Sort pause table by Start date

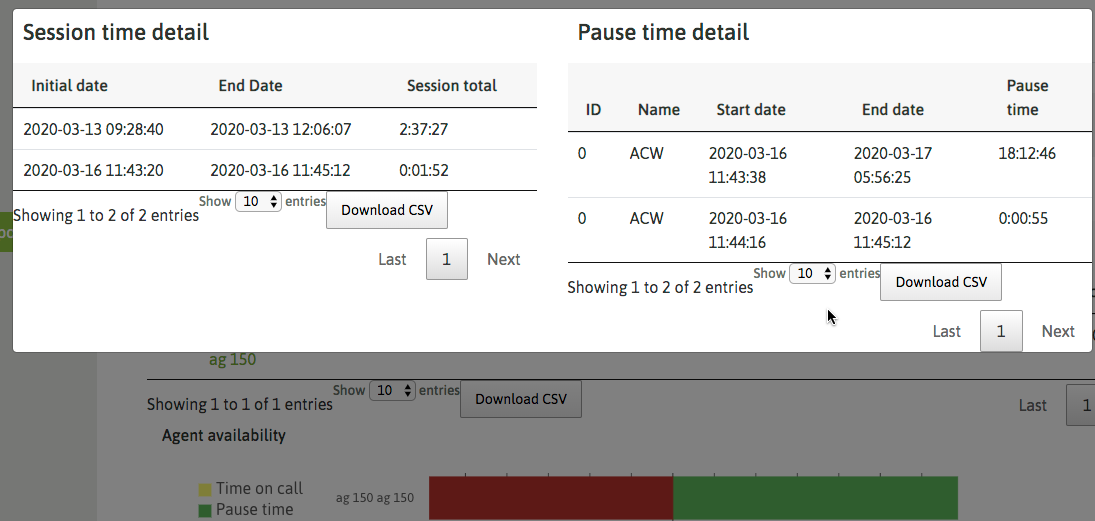(x=750, y=110)
